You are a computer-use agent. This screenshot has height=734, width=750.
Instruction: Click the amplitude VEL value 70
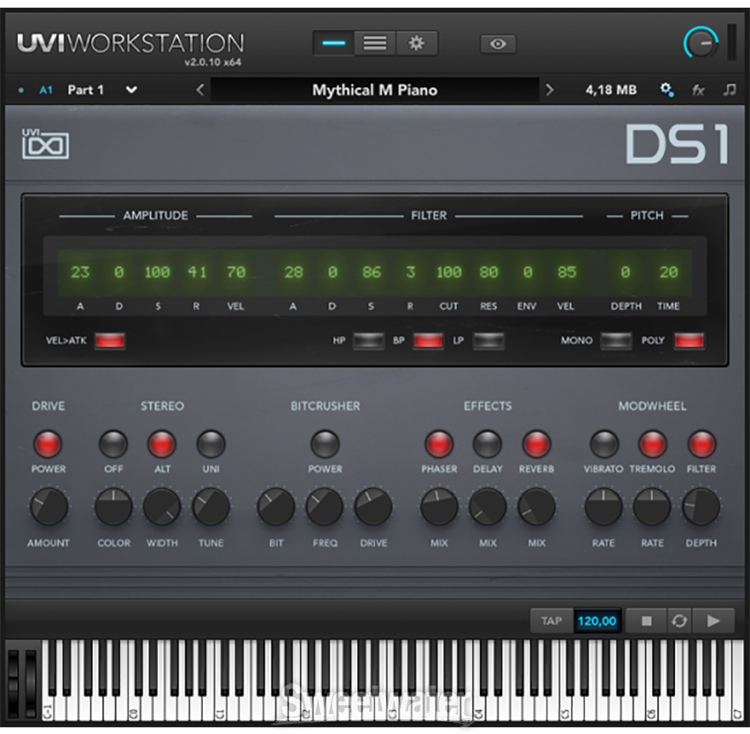pyautogui.click(x=236, y=272)
